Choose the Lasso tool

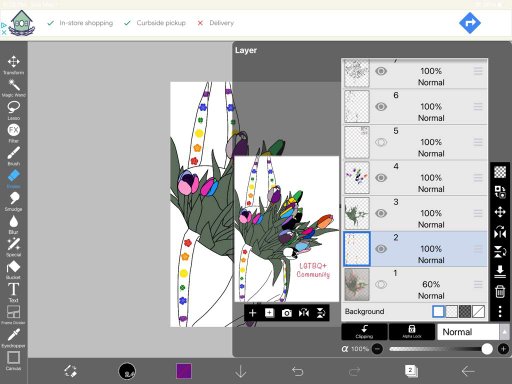(13, 110)
